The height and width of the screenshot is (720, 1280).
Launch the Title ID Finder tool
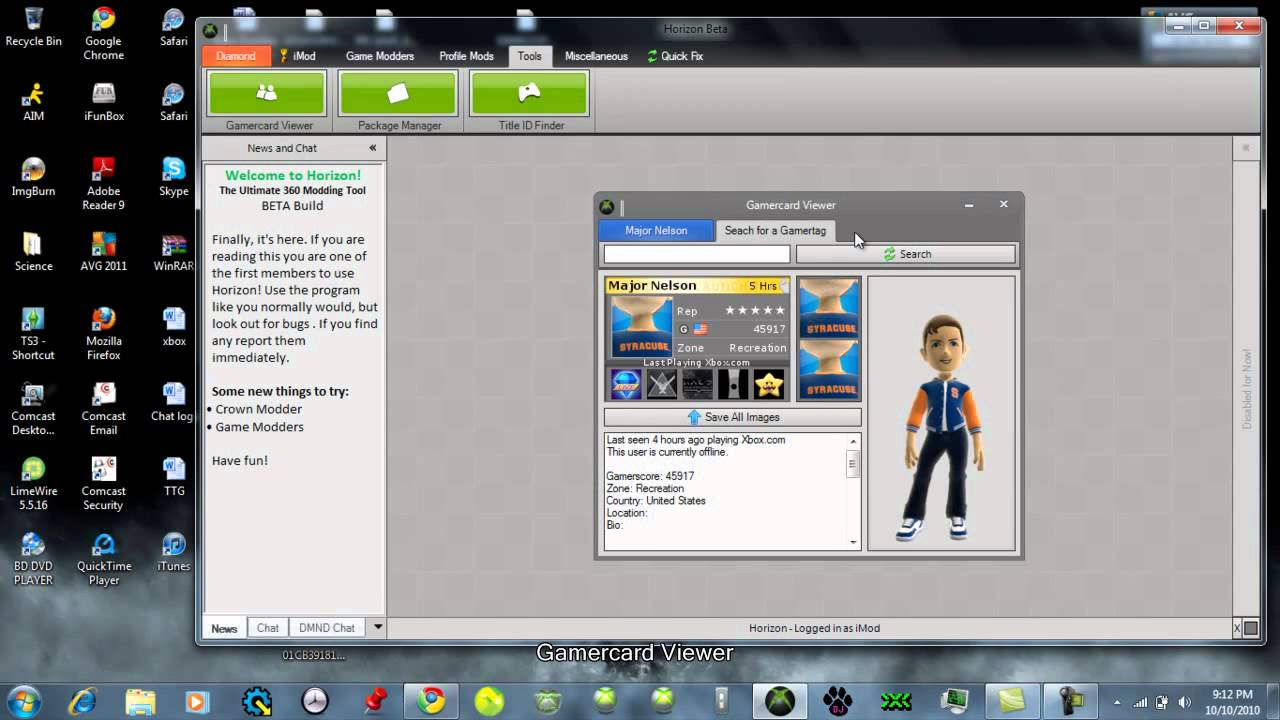tap(529, 94)
